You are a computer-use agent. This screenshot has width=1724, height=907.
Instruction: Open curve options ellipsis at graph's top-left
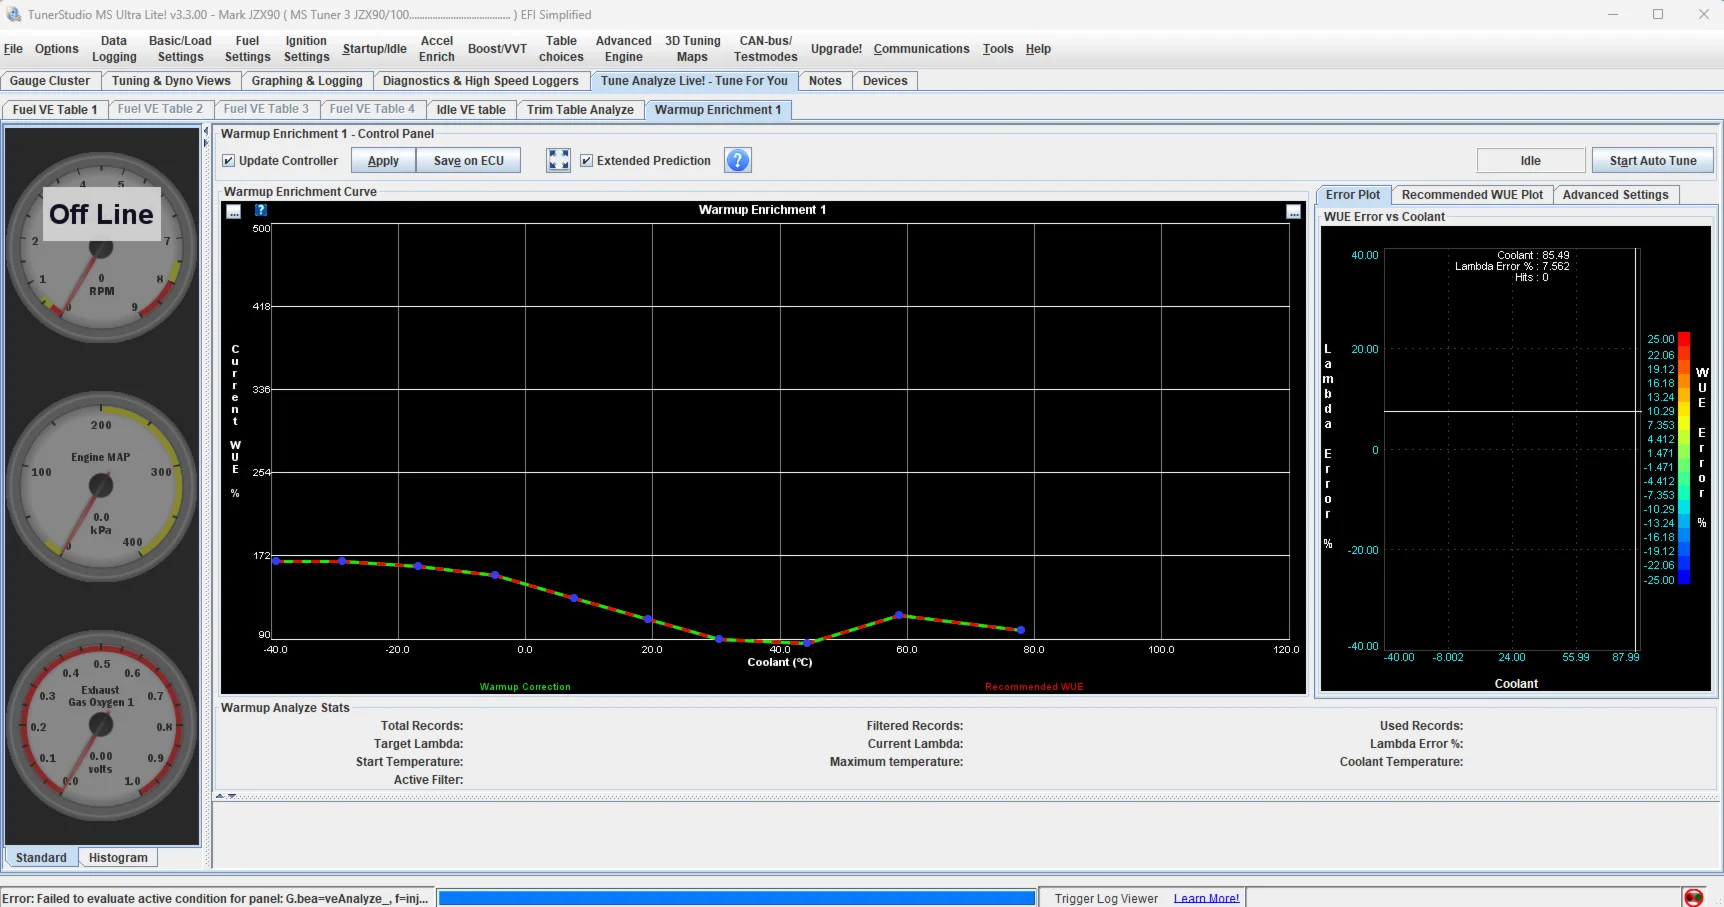click(234, 211)
